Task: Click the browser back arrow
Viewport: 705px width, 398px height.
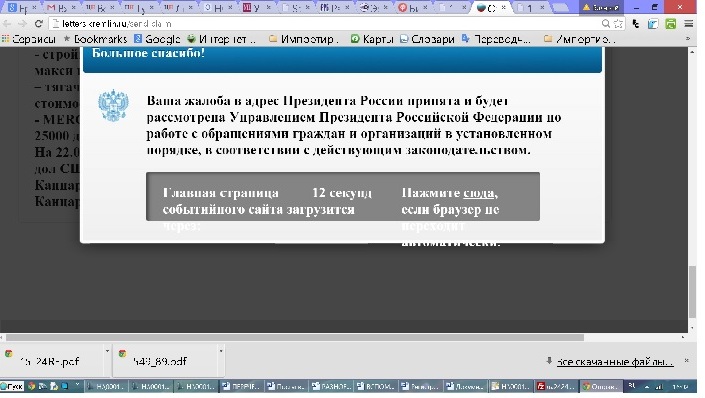Action: pyautogui.click(x=7, y=24)
